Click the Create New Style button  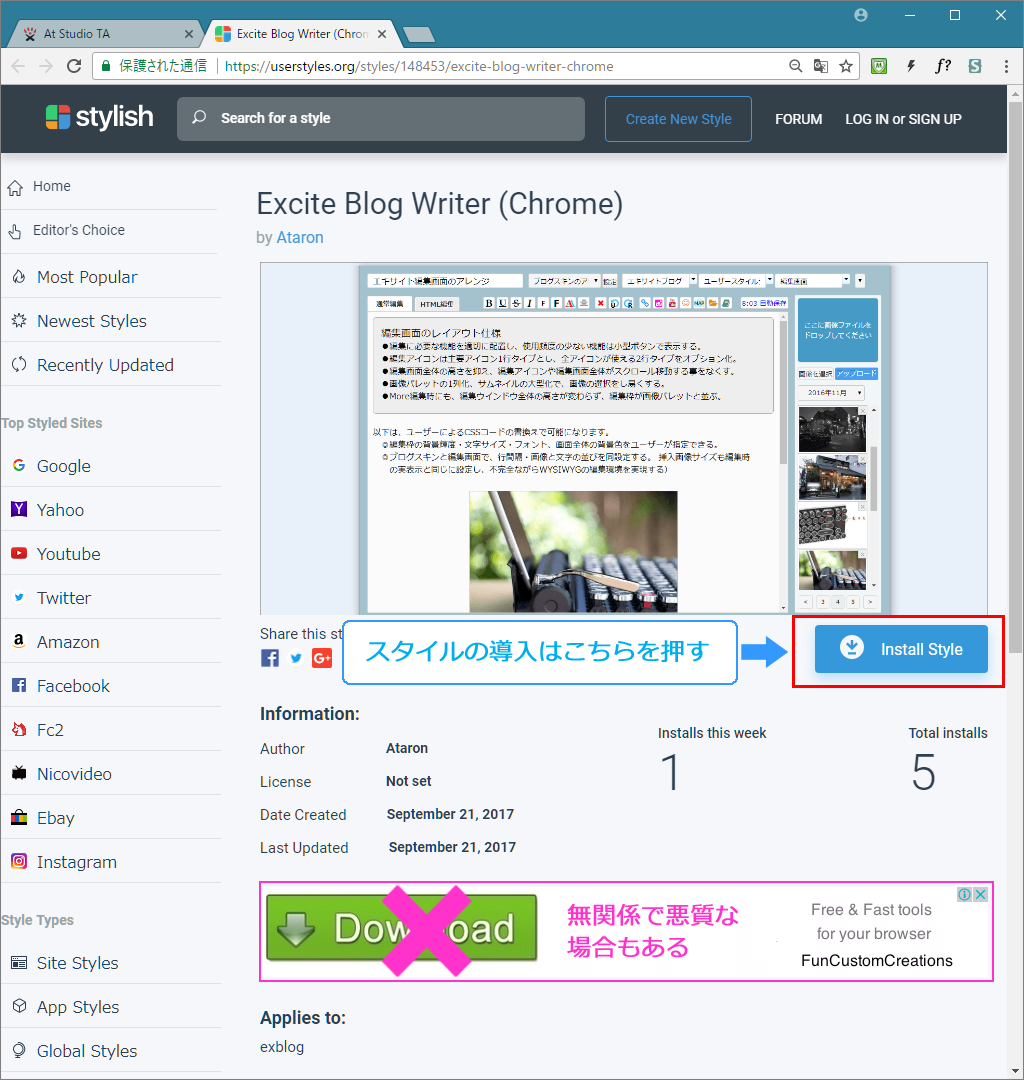[678, 119]
